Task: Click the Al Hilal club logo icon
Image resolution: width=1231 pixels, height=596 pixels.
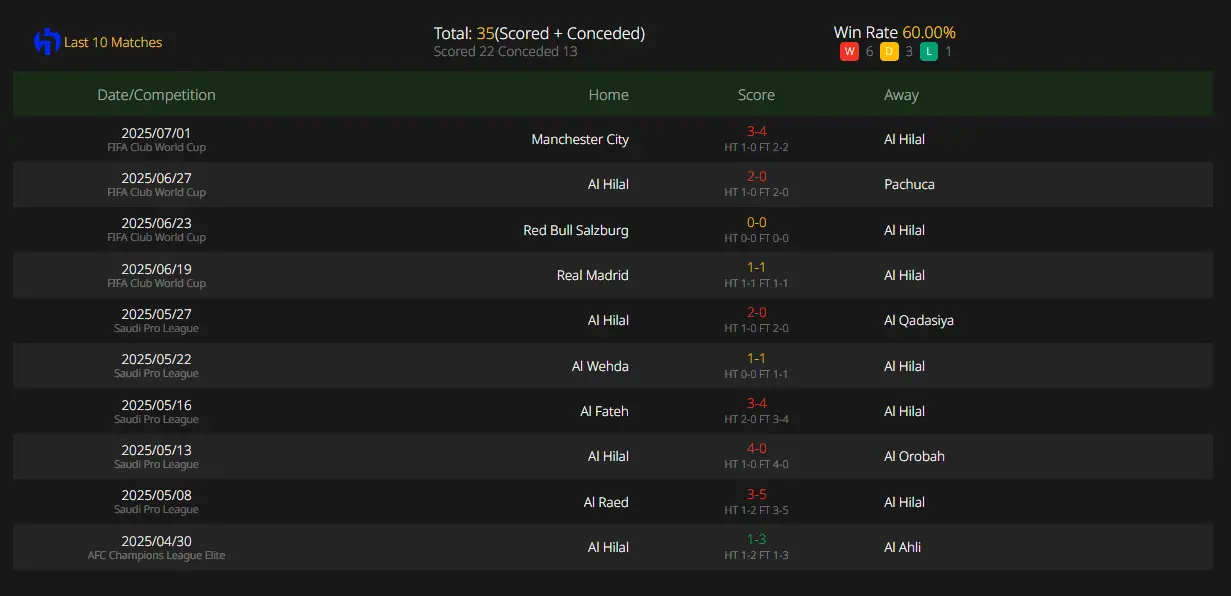Action: click(x=47, y=42)
